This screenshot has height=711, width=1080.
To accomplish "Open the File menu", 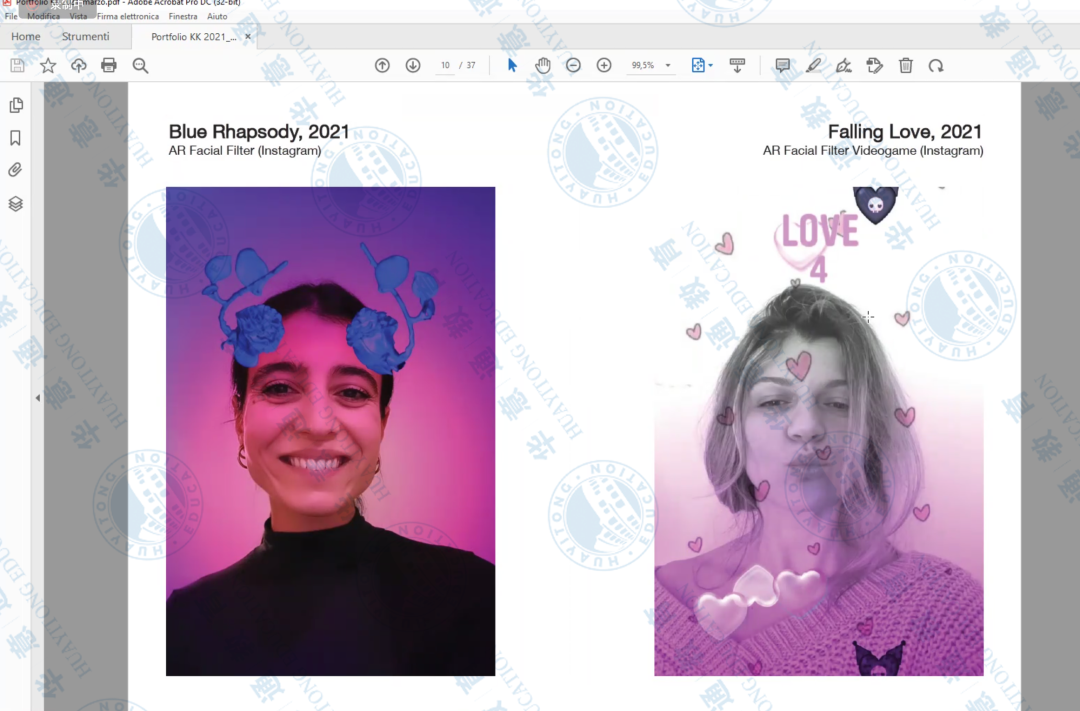I will click(x=11, y=16).
